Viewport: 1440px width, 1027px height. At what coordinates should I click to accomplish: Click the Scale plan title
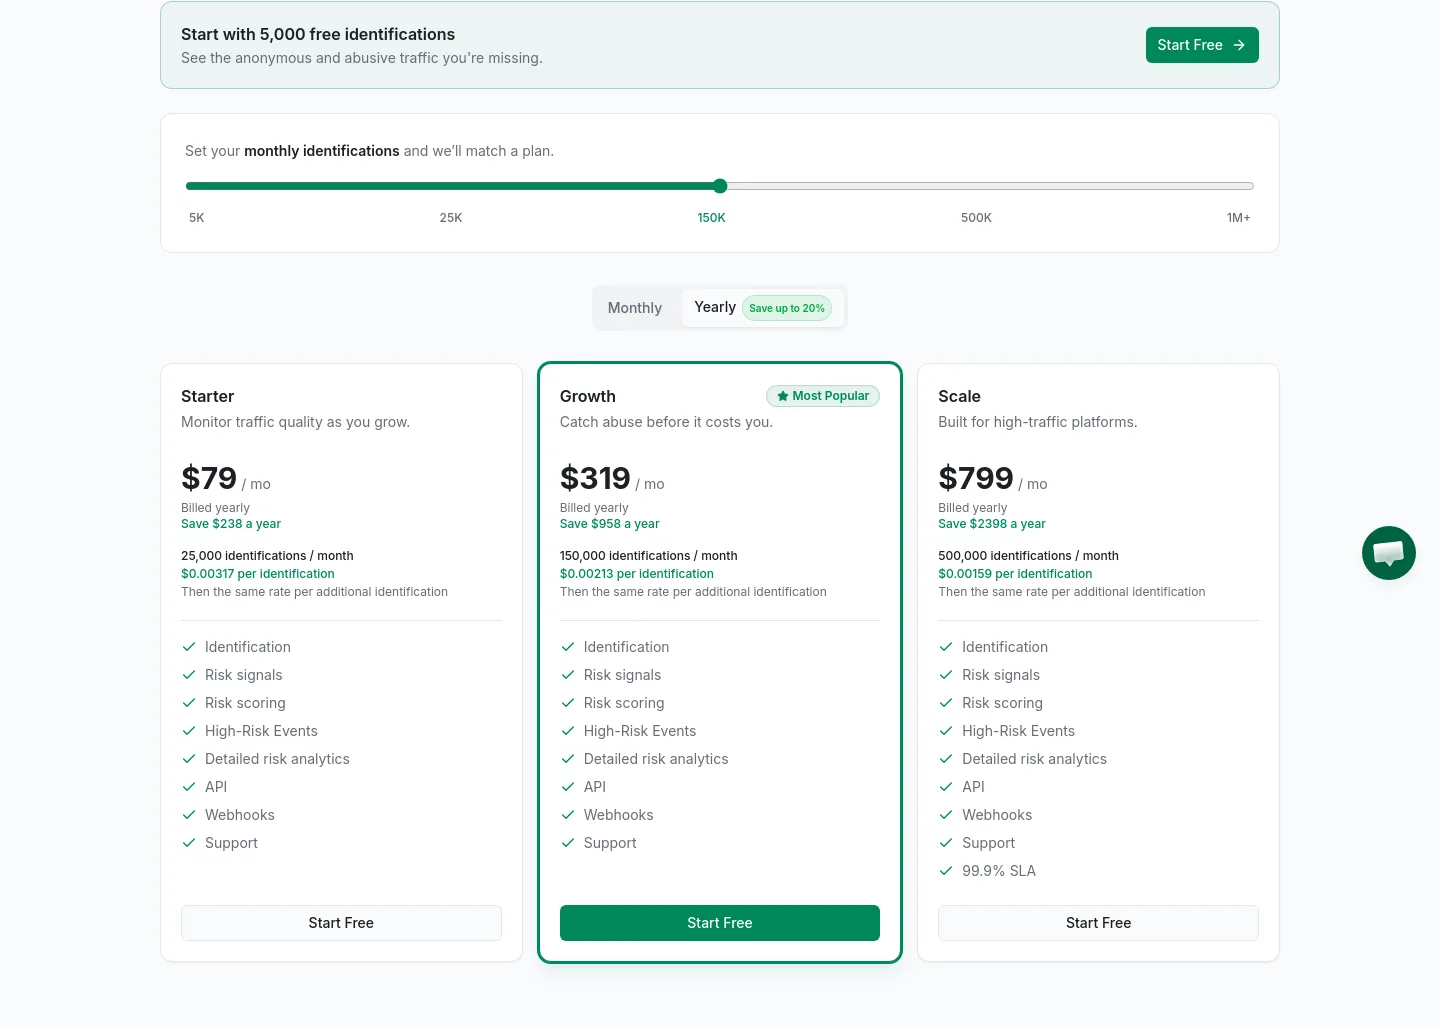click(959, 396)
